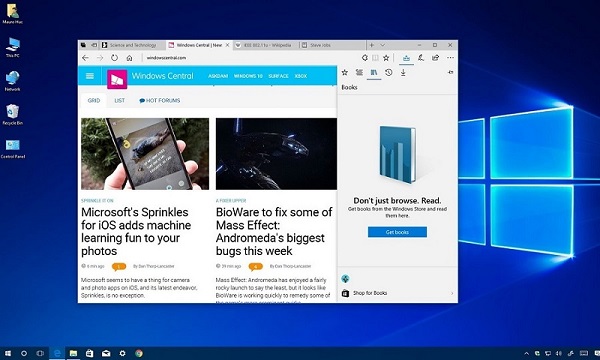Open the SURFACE nav menu

pyautogui.click(x=278, y=76)
